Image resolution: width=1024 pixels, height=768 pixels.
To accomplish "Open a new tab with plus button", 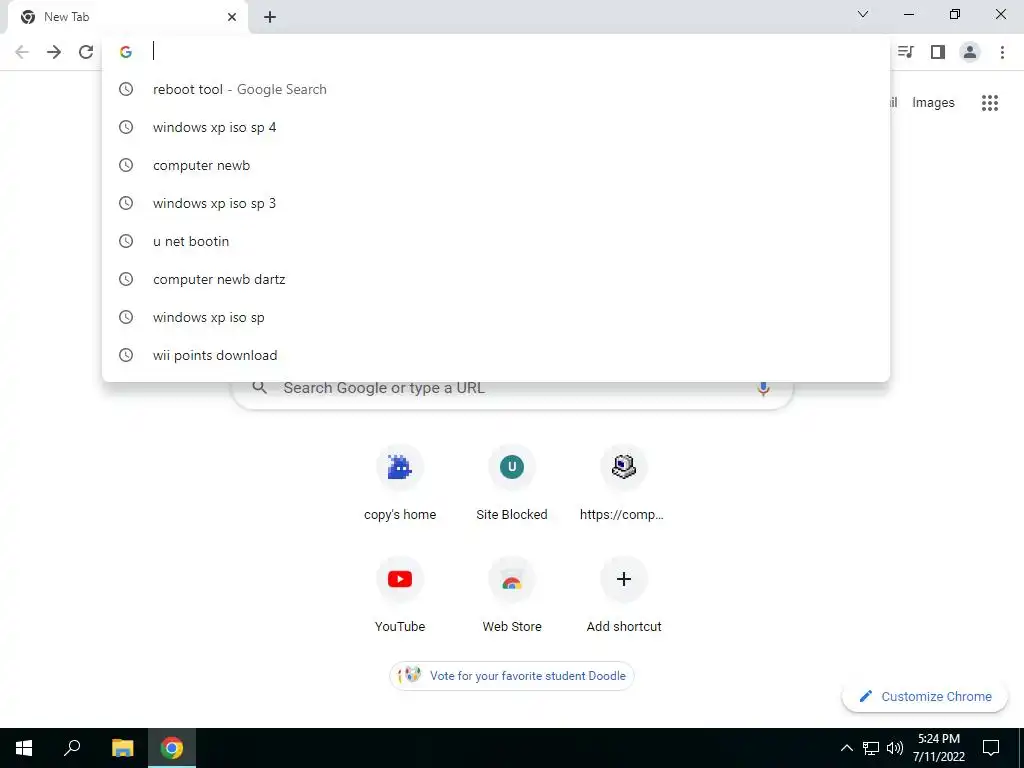I will (x=270, y=17).
